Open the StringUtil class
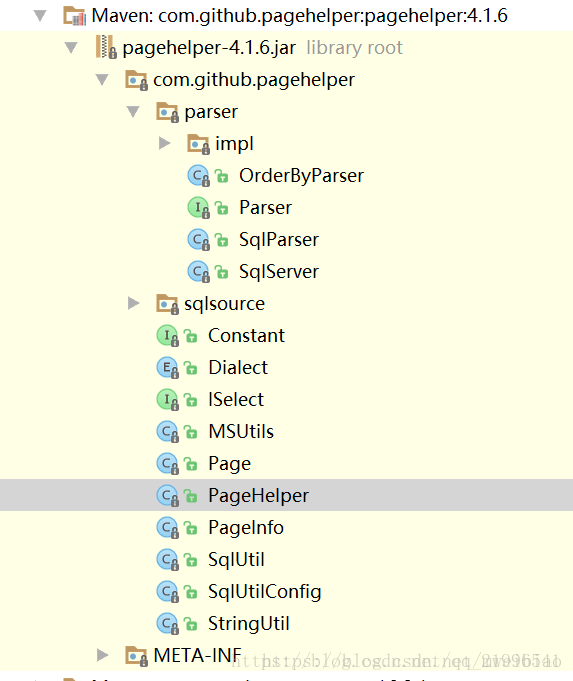 (x=249, y=624)
